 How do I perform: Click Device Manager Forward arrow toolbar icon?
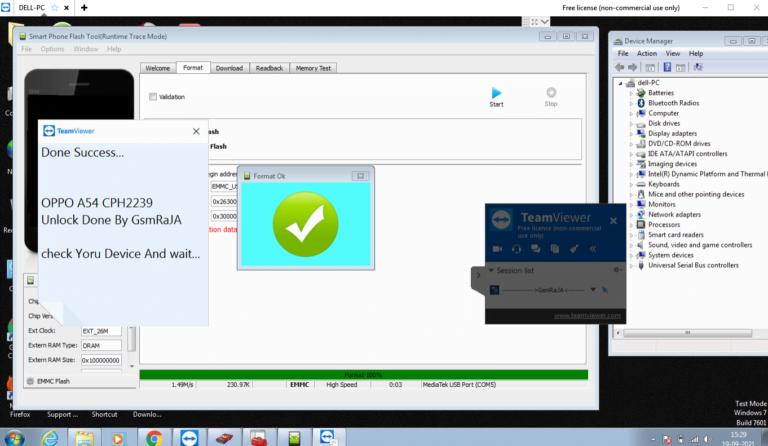[632, 67]
